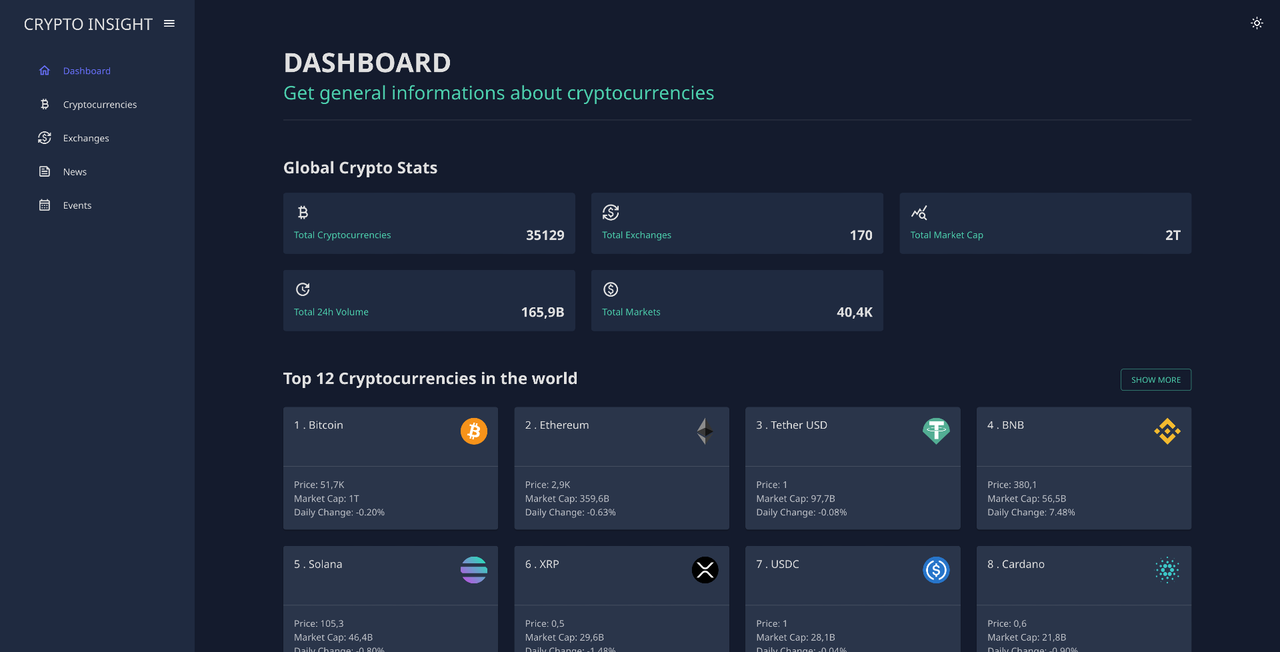The width and height of the screenshot is (1280, 652).
Task: Click the Cardano dotted logo
Action: point(1167,570)
